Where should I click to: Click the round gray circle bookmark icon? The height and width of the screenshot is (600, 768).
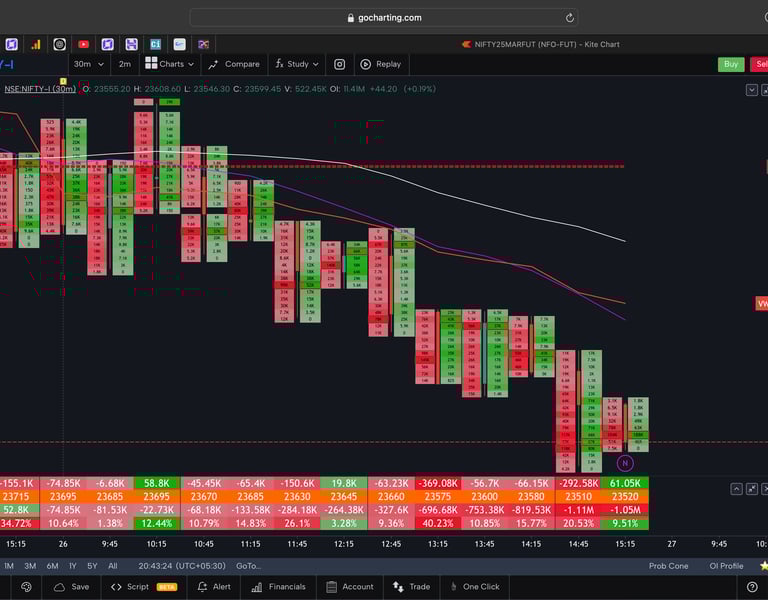point(60,45)
